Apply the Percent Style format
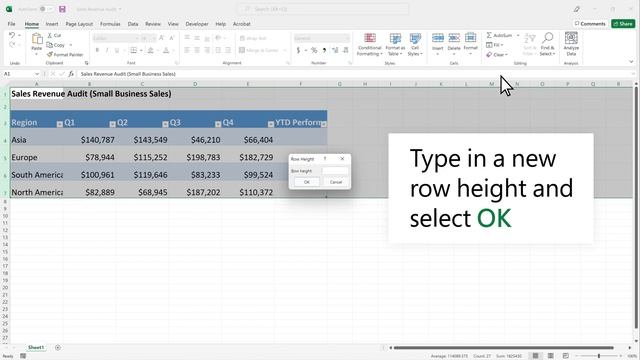 pyautogui.click(x=314, y=50)
